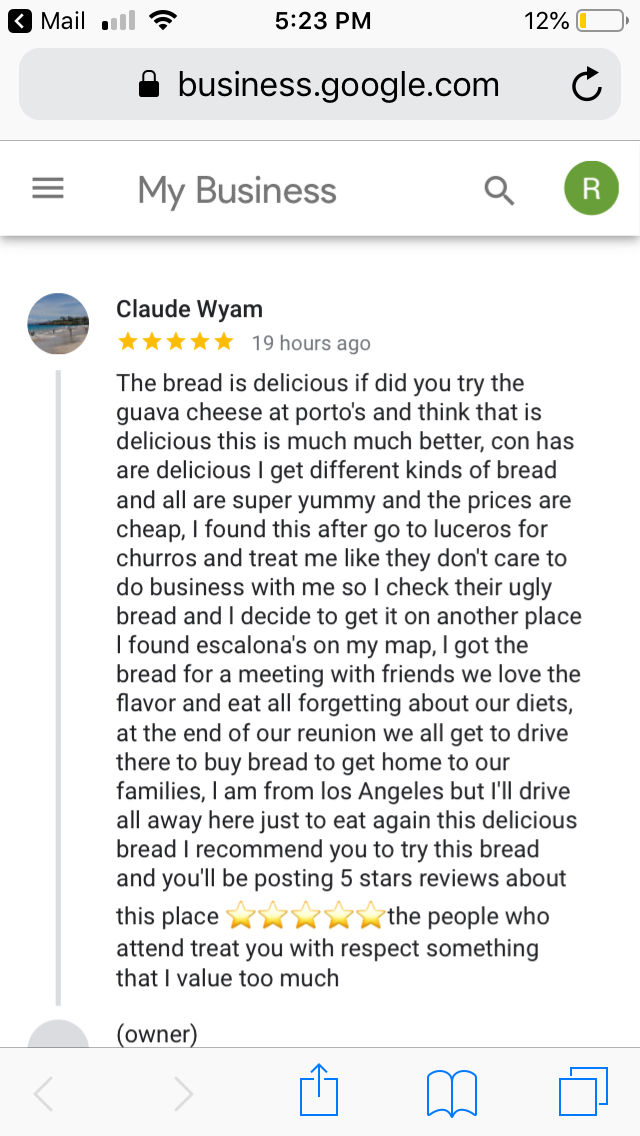Reload the page in Safari
The image size is (640, 1136).
tap(587, 86)
